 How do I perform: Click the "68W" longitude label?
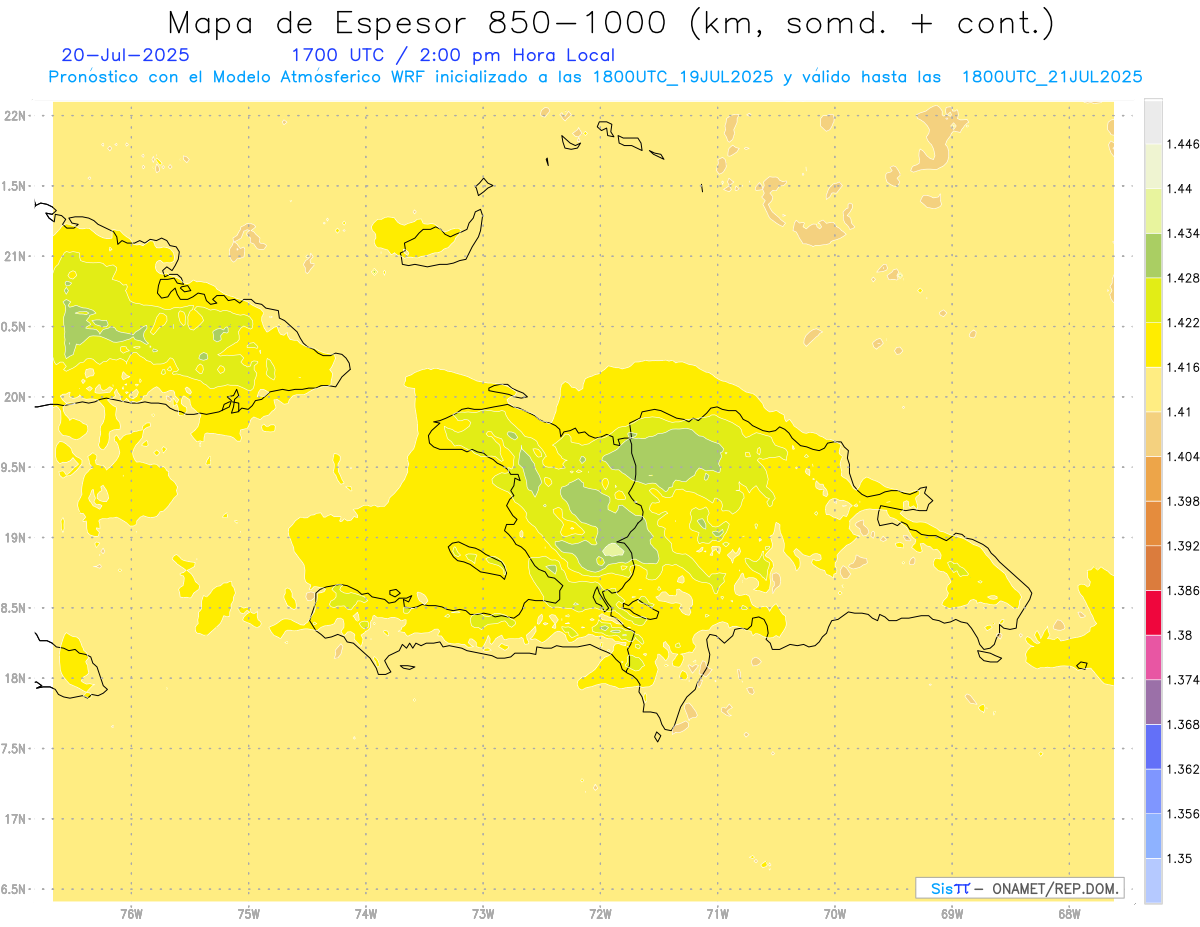pos(1069,914)
